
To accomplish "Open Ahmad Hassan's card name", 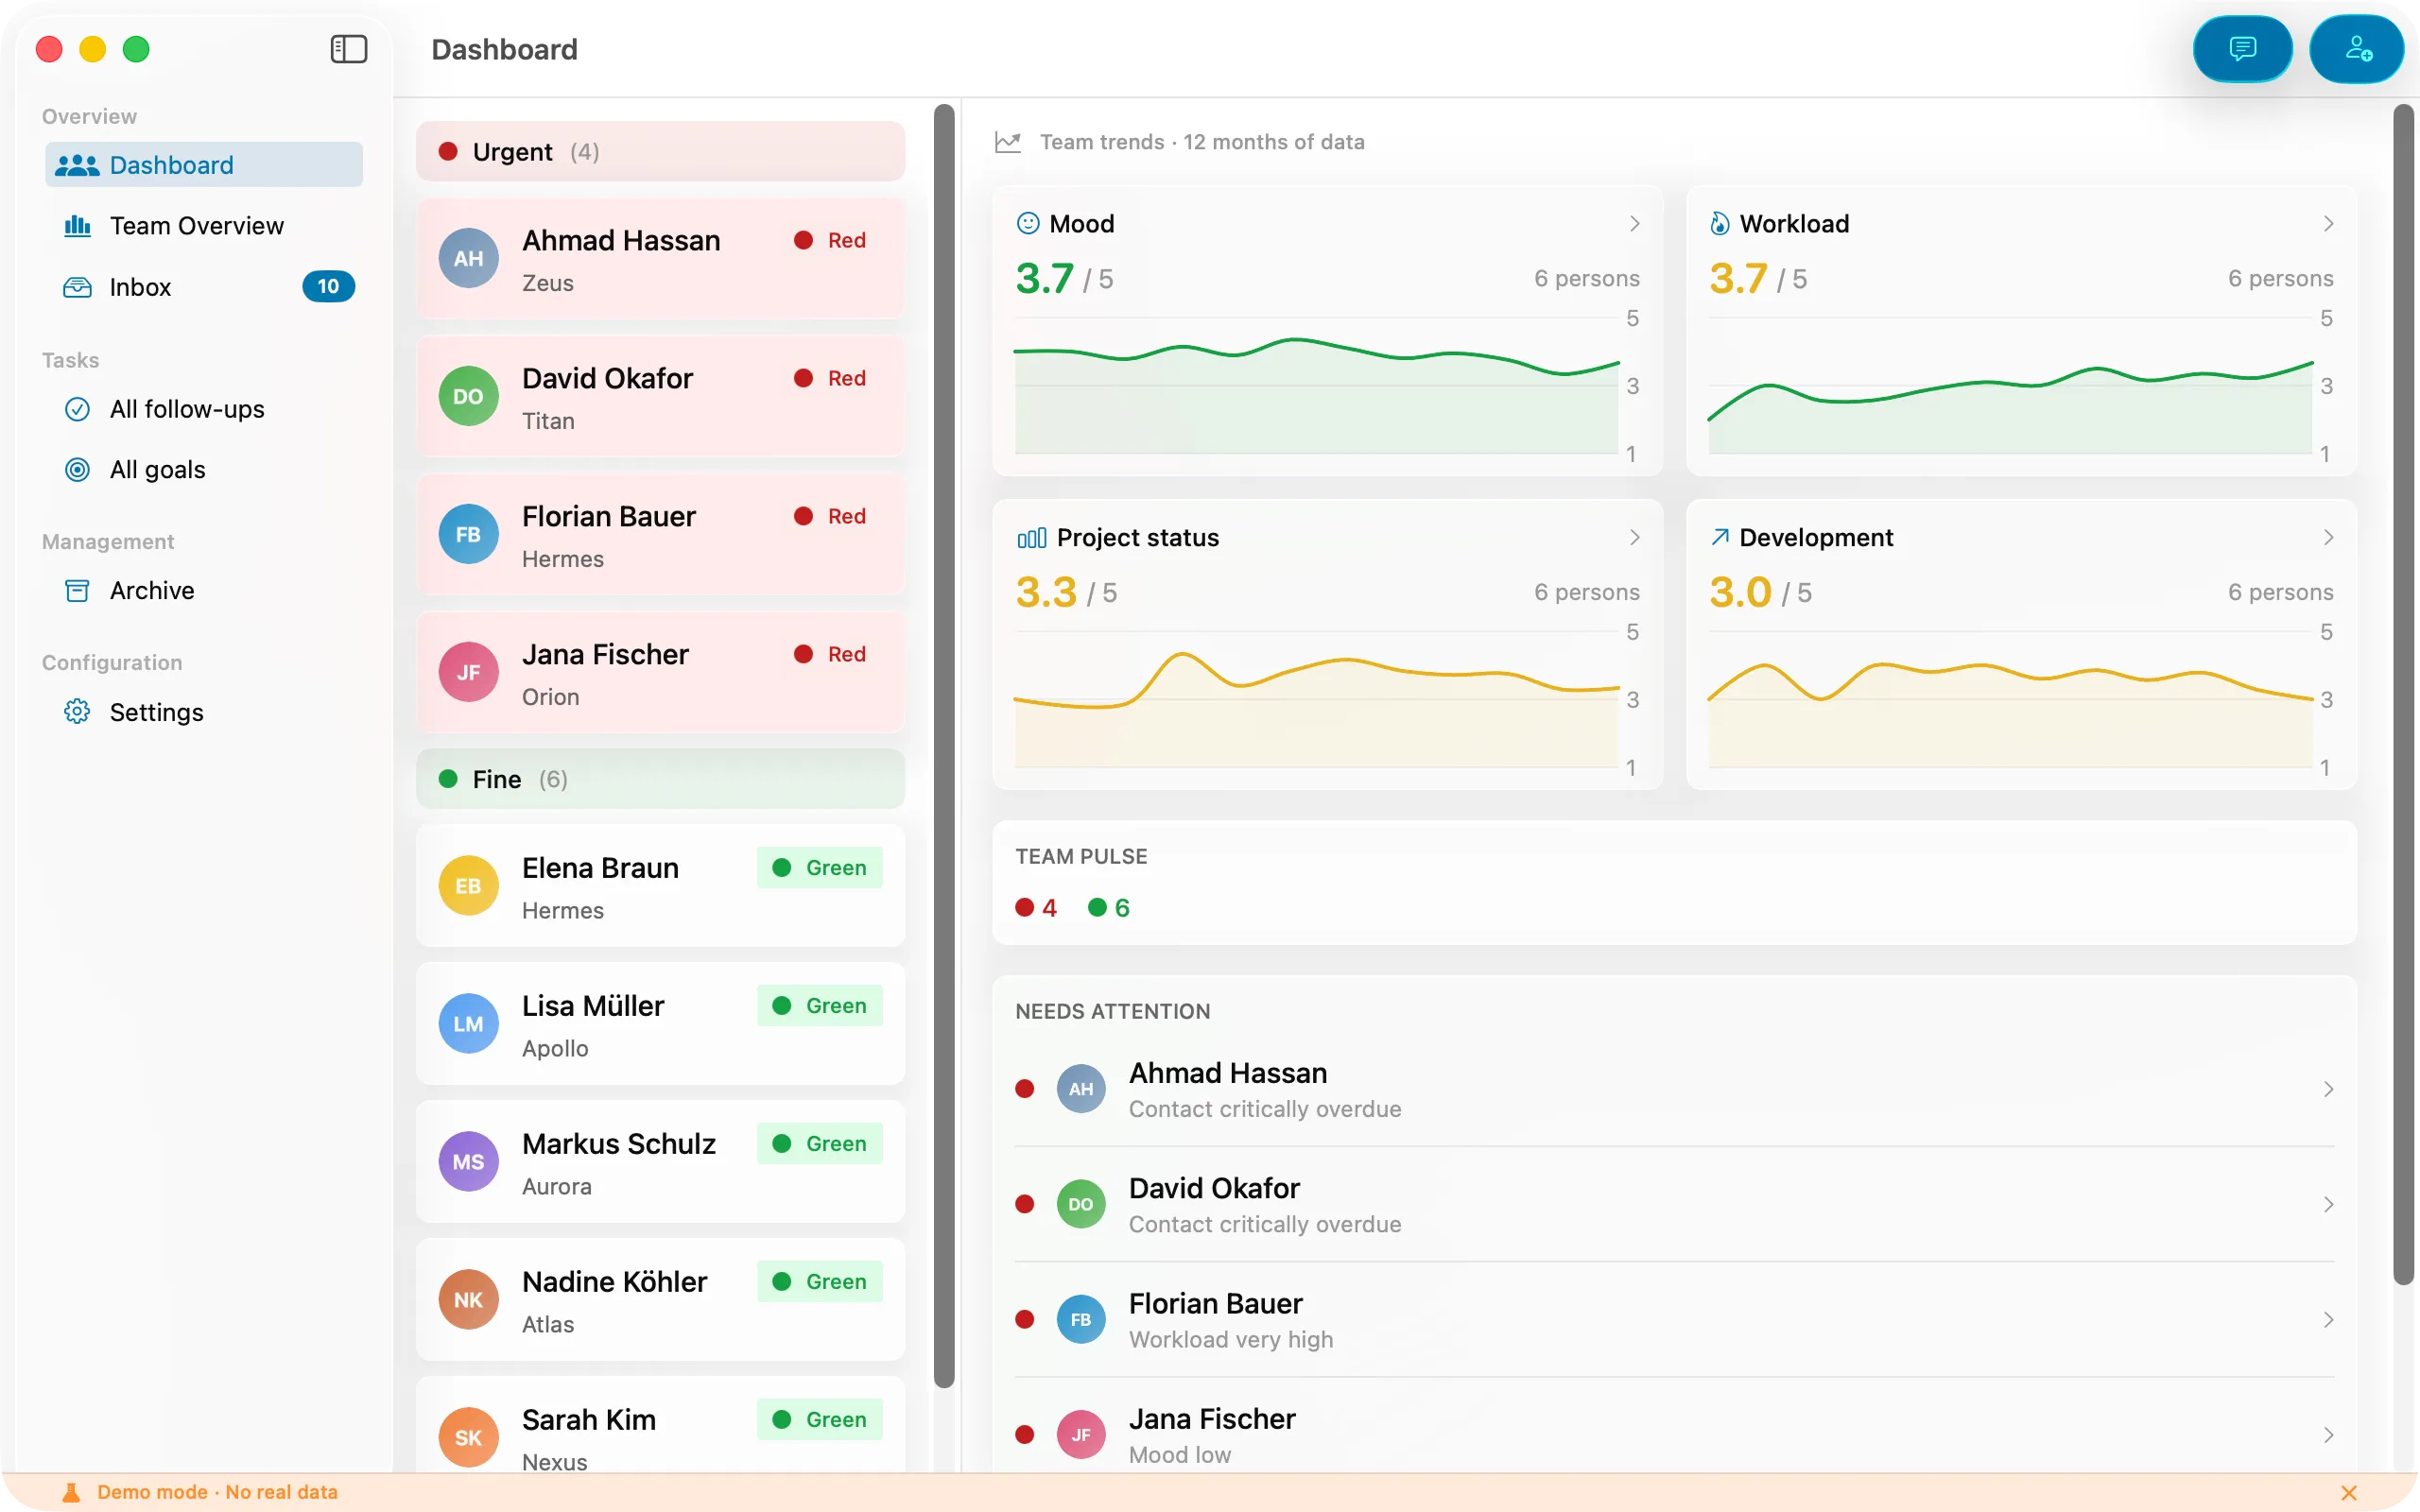I will click(621, 241).
